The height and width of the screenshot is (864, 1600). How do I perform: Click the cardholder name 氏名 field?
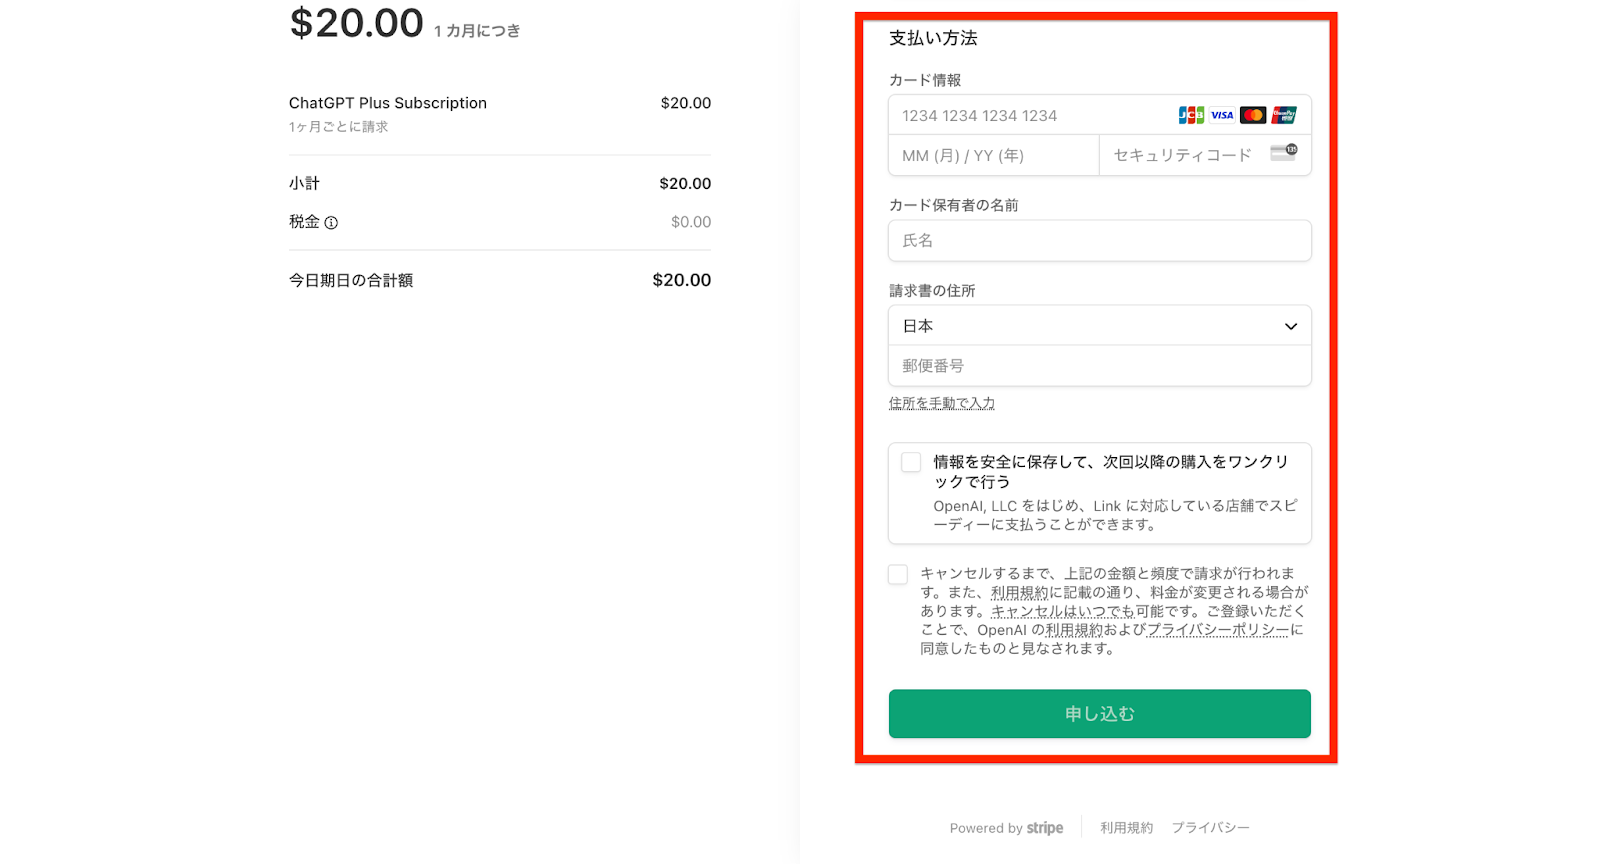1100,241
